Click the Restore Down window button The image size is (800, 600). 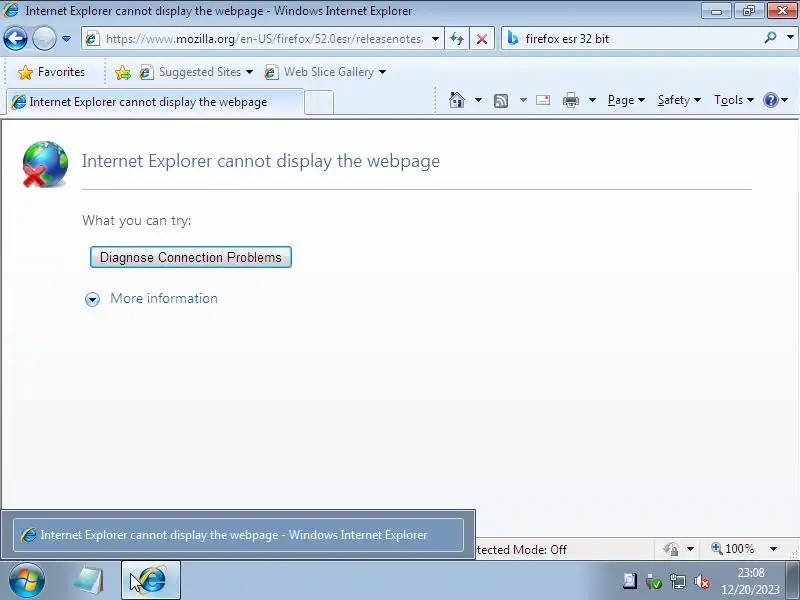[x=748, y=11]
